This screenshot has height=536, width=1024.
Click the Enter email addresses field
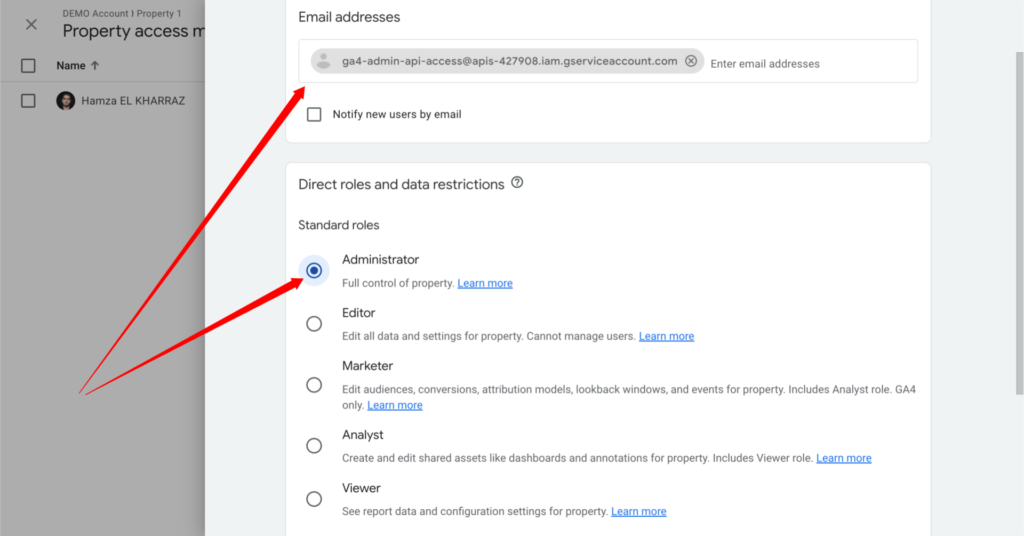(x=800, y=63)
